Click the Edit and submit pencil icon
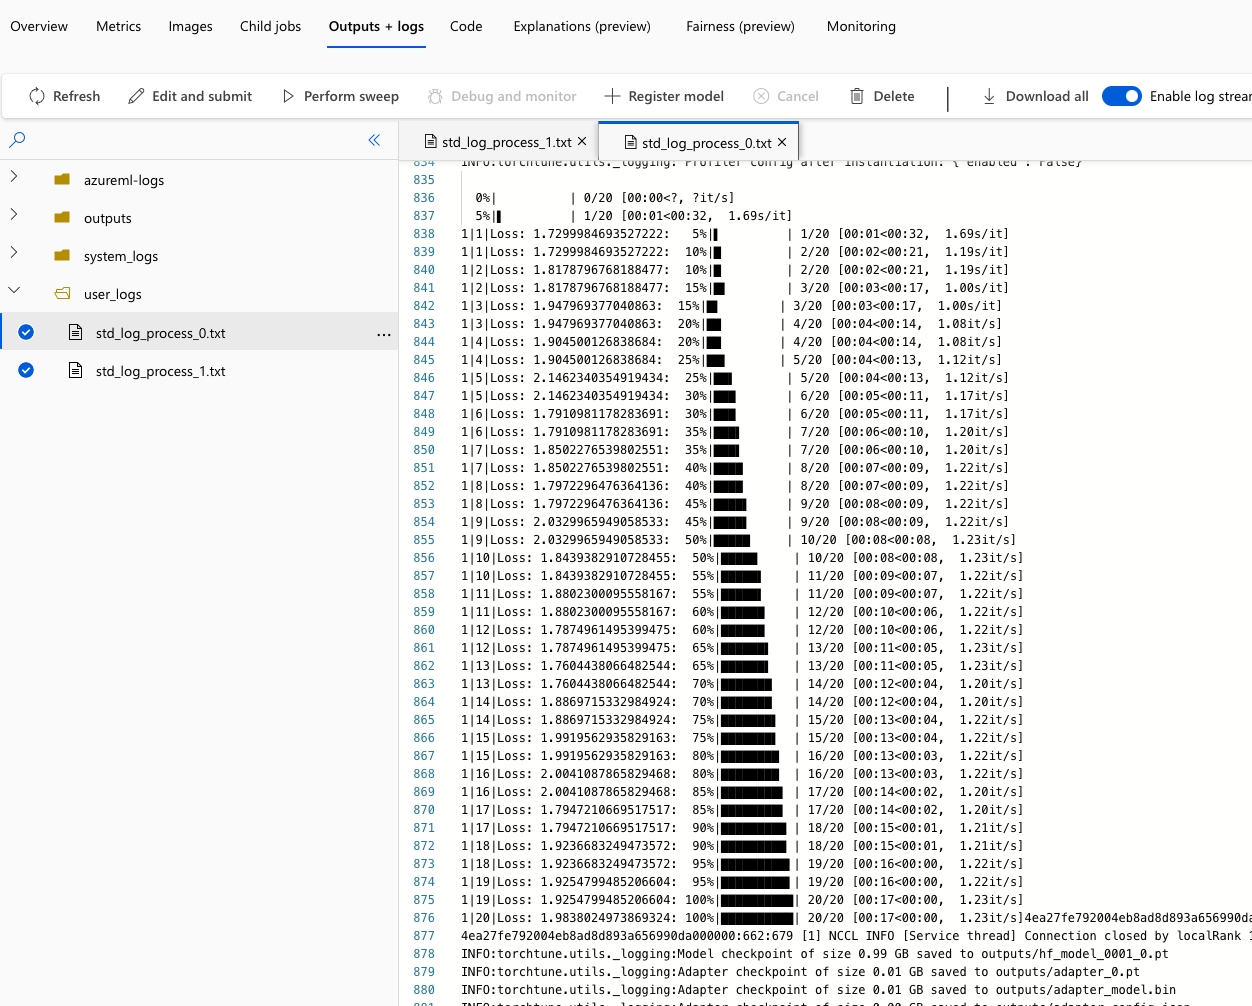 pos(136,96)
